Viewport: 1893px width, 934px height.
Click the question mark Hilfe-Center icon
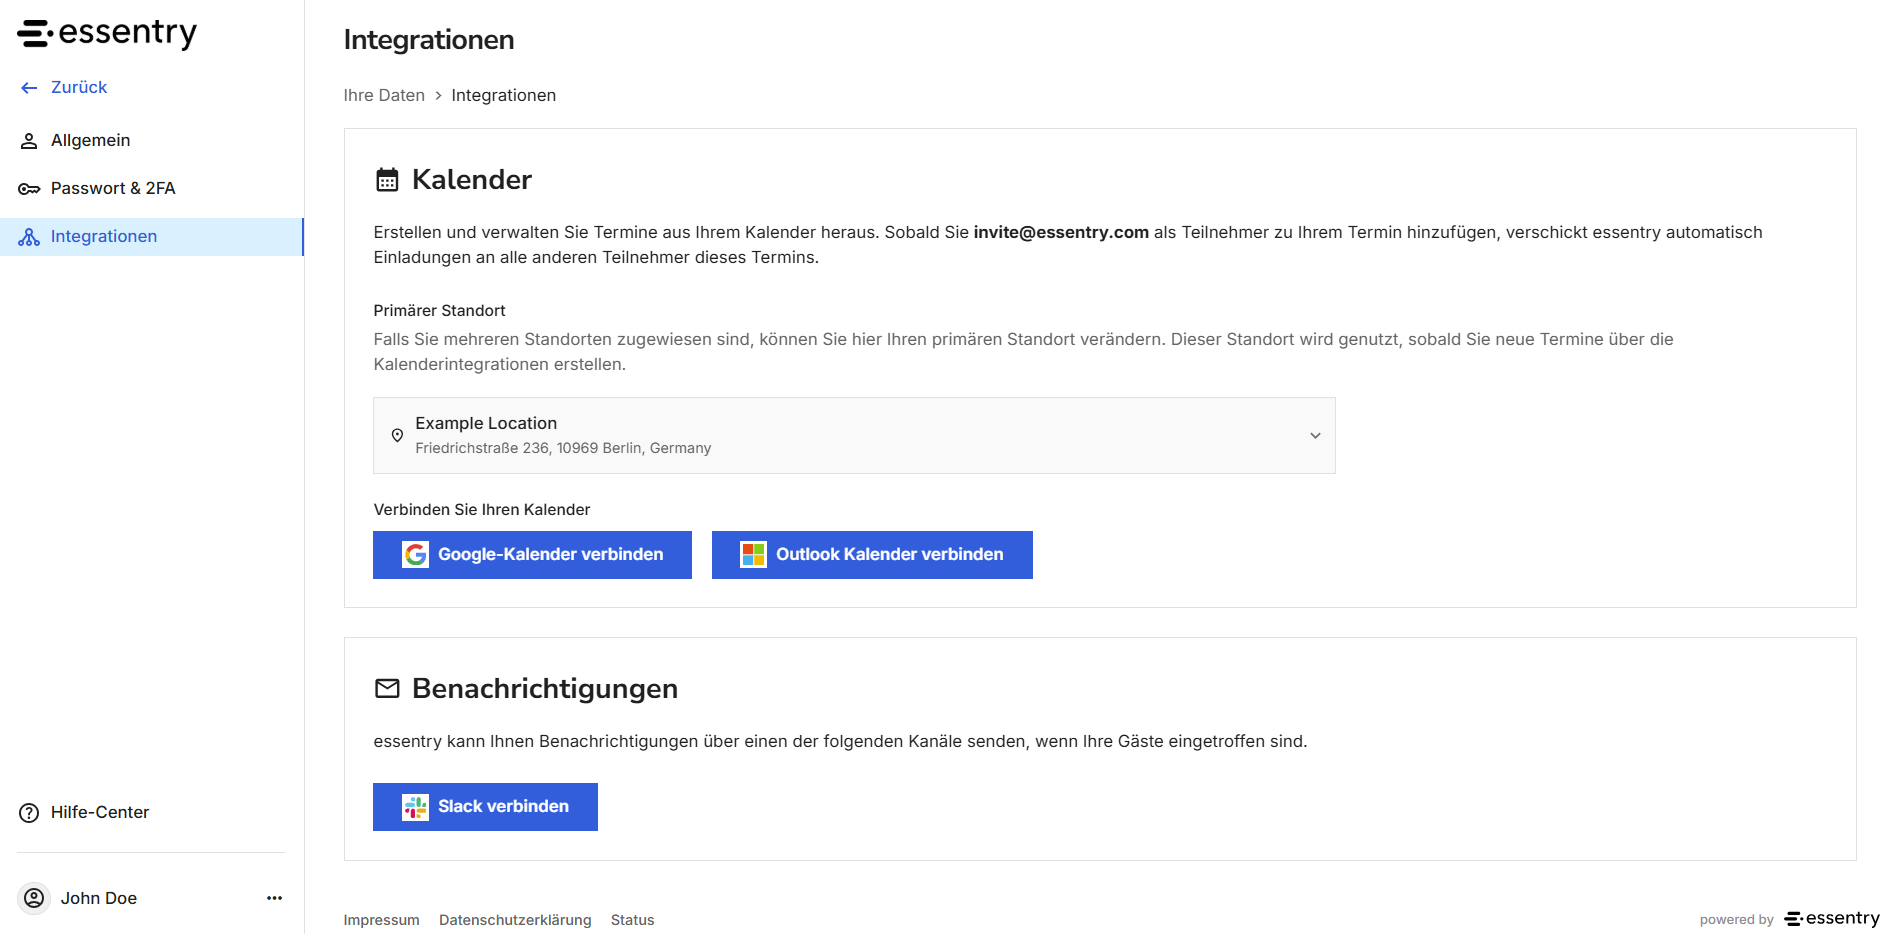[x=29, y=813]
